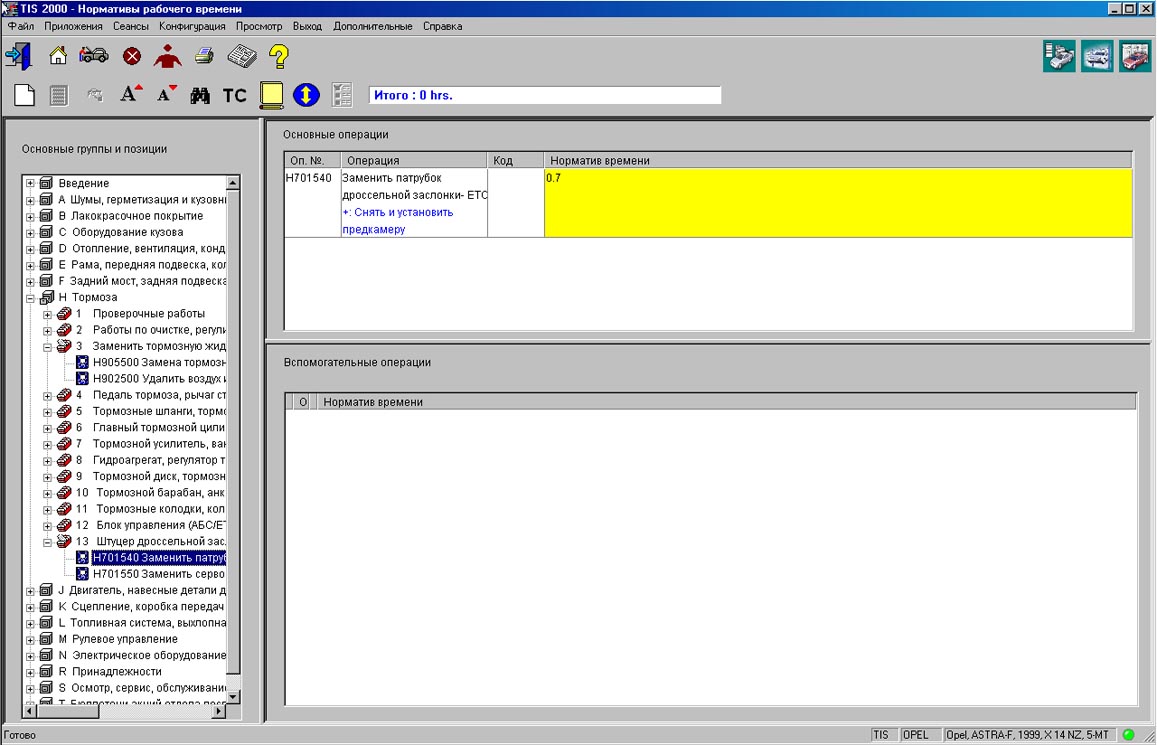The width and height of the screenshot is (1157, 745).
Task: Click the tree panel scroll down arrow
Action: 233,696
